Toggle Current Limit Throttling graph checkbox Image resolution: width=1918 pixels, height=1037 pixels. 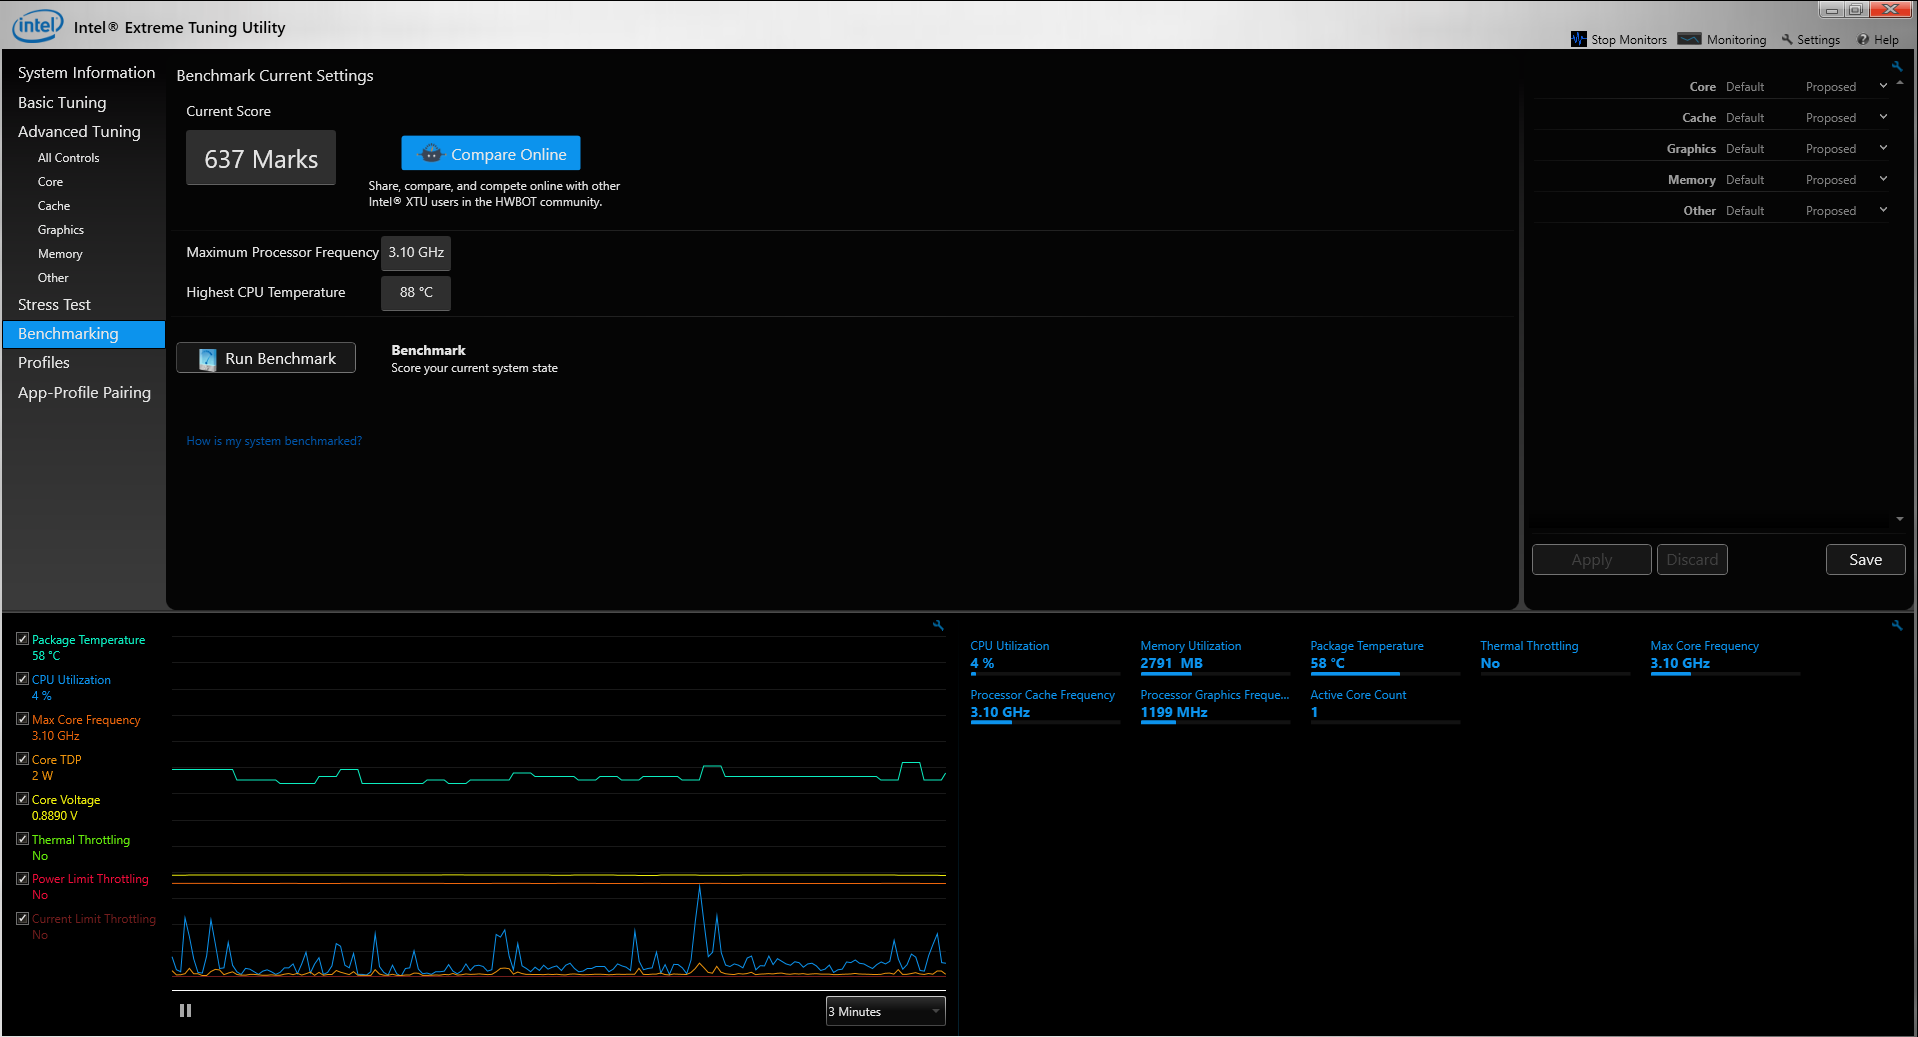[22, 918]
